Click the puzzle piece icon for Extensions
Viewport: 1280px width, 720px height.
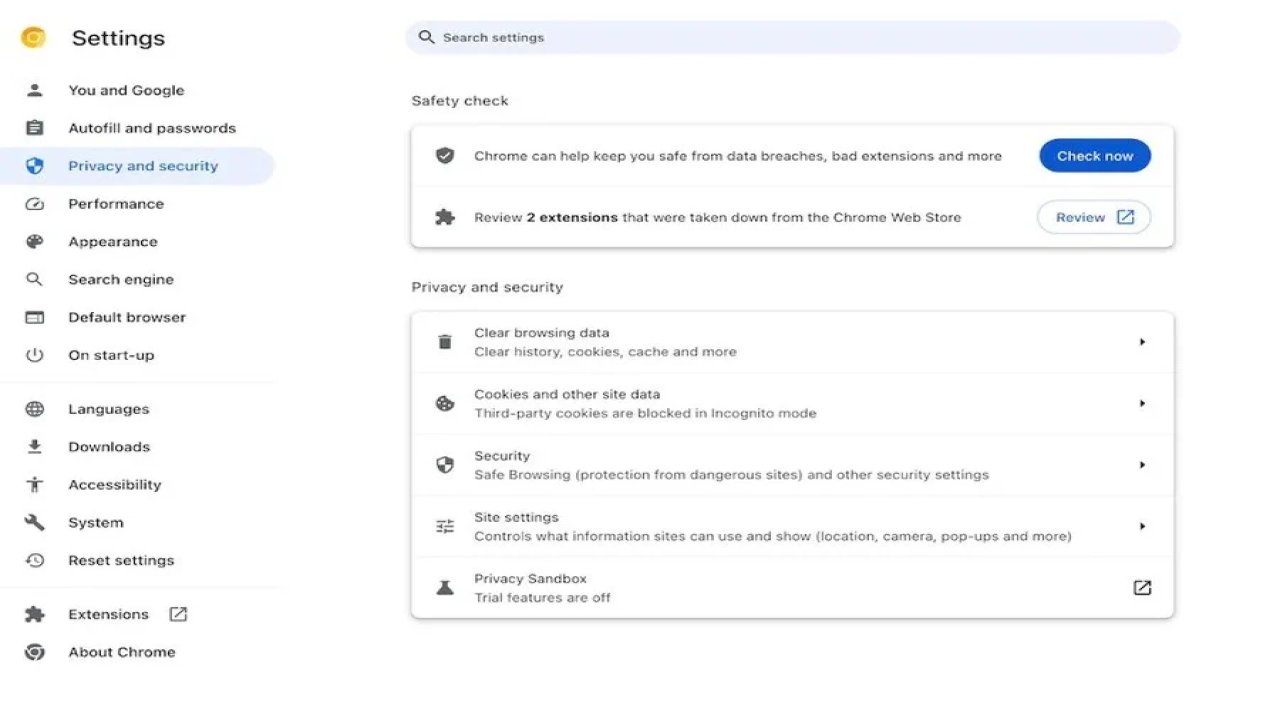[35, 615]
